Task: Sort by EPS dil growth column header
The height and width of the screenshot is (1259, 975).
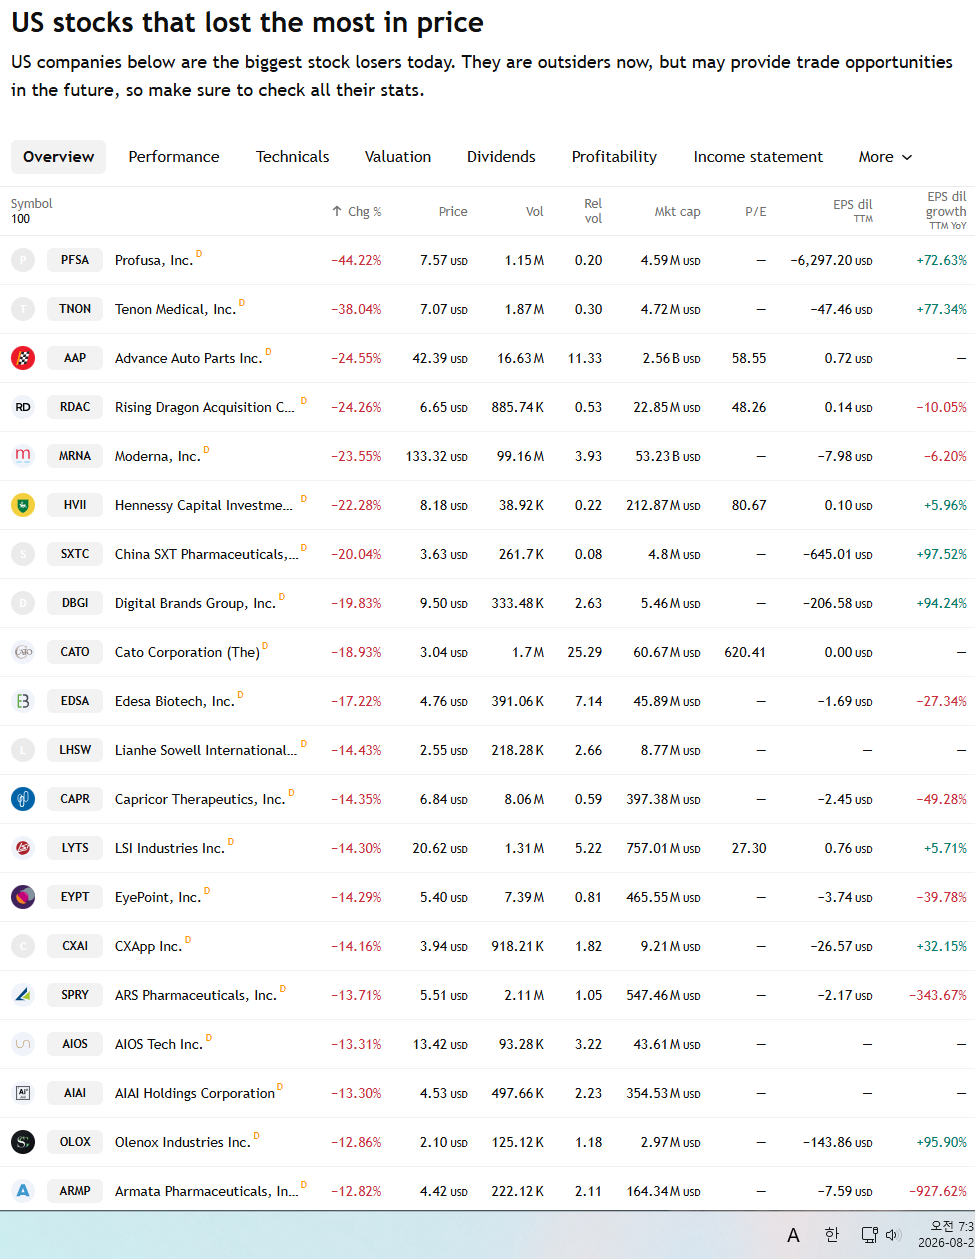Action: pyautogui.click(x=946, y=210)
